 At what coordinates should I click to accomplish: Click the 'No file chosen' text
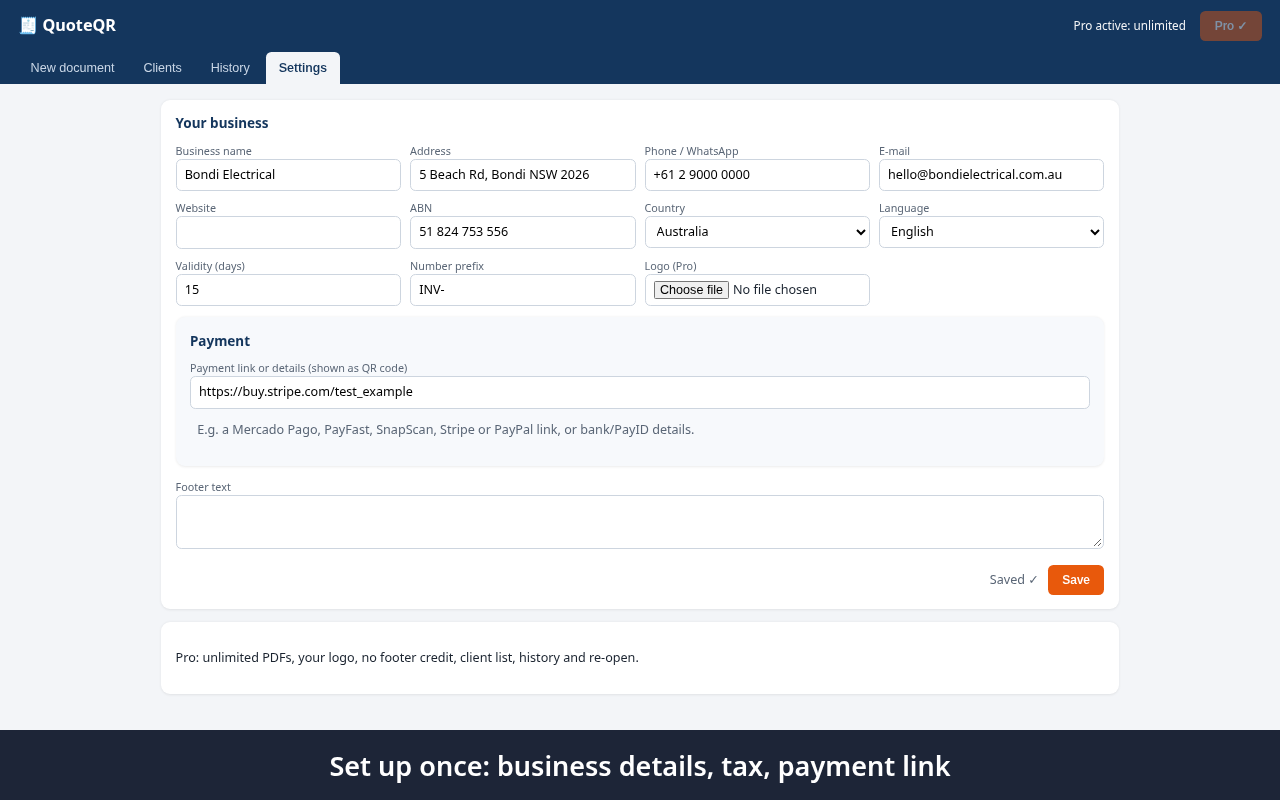tap(775, 290)
